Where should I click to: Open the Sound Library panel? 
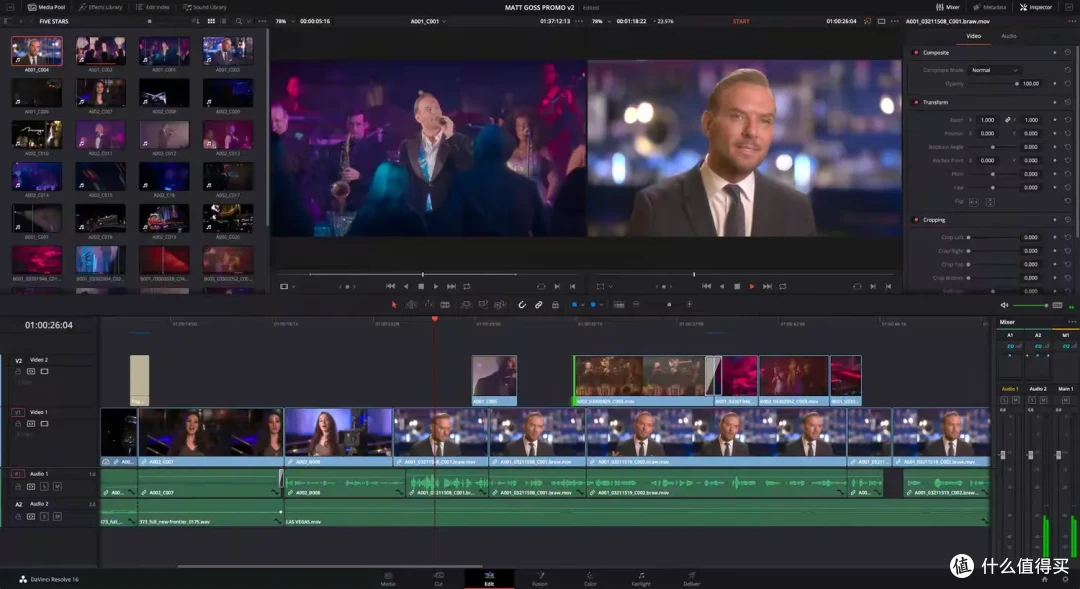205,7
